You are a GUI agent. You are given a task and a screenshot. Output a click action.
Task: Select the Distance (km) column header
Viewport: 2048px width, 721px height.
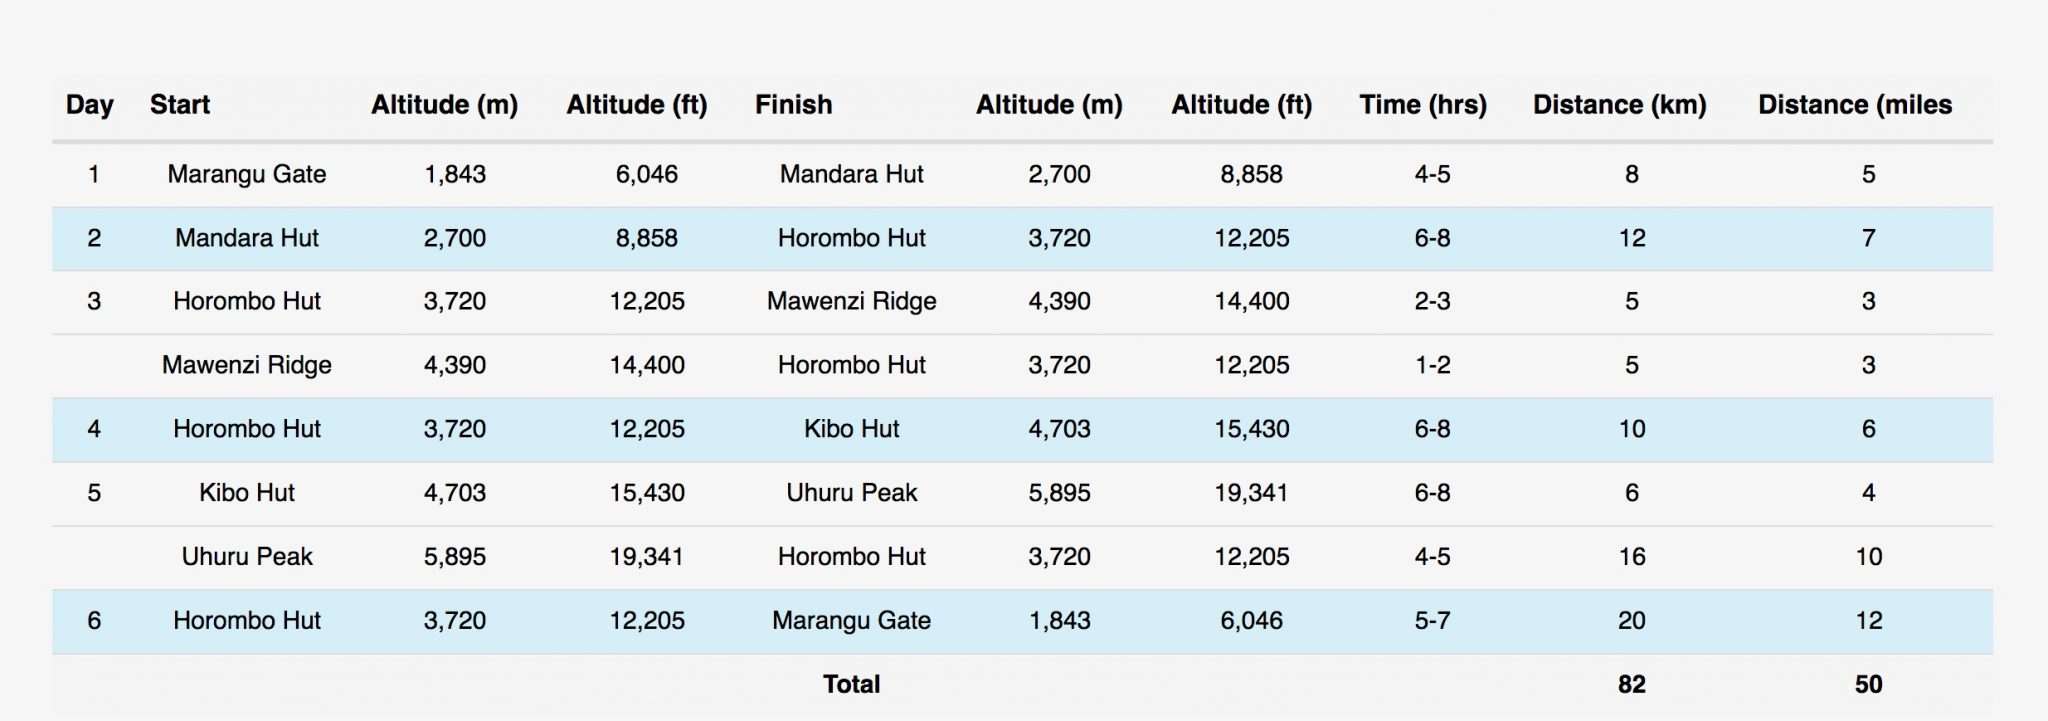point(1619,105)
